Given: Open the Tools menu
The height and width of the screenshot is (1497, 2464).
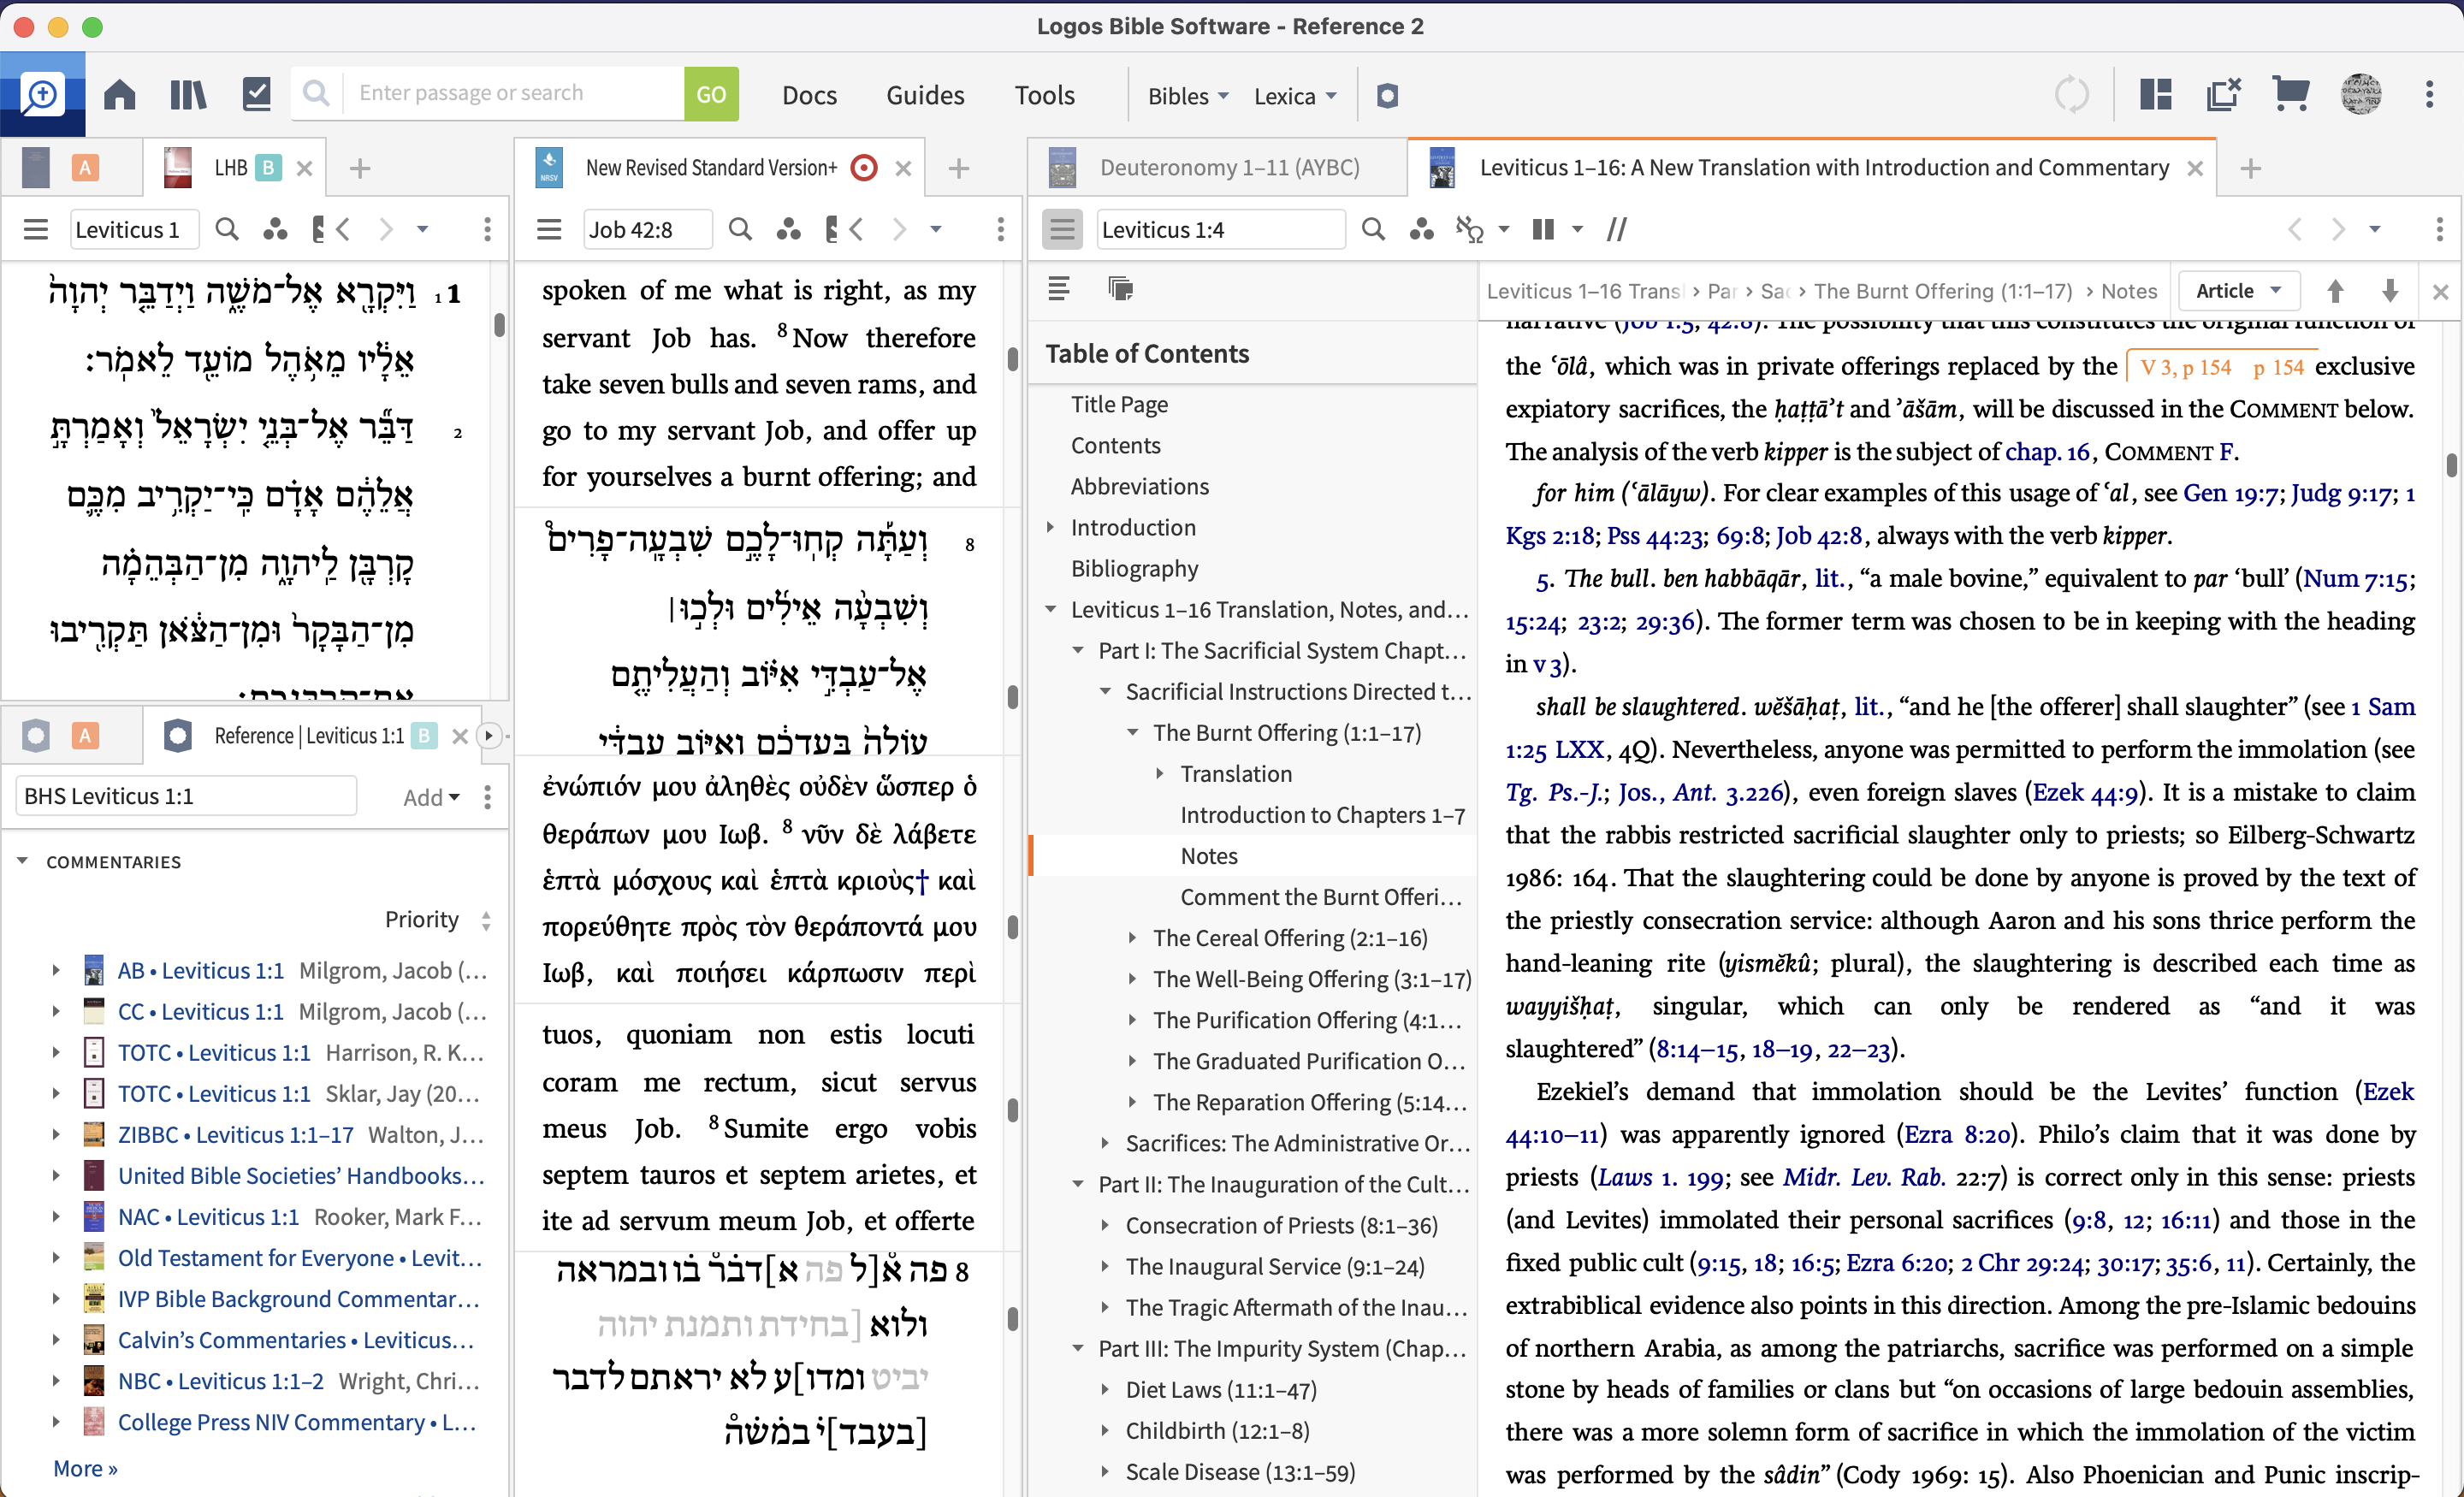Looking at the screenshot, I should coord(1044,96).
